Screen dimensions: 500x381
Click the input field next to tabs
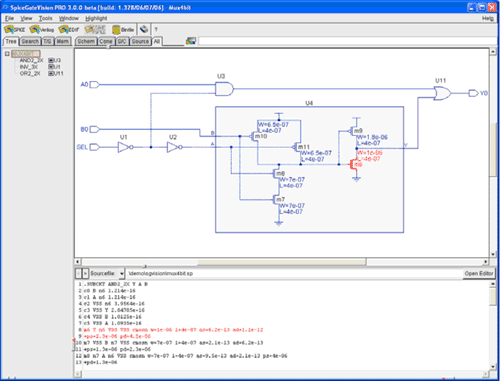point(347,41)
